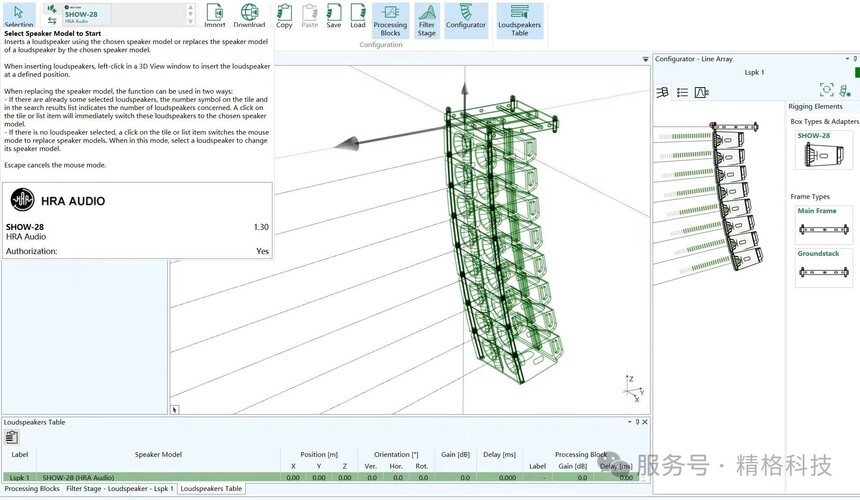Toggle the Loudspeakers Table panel button
The image size is (860, 500).
tap(519, 20)
